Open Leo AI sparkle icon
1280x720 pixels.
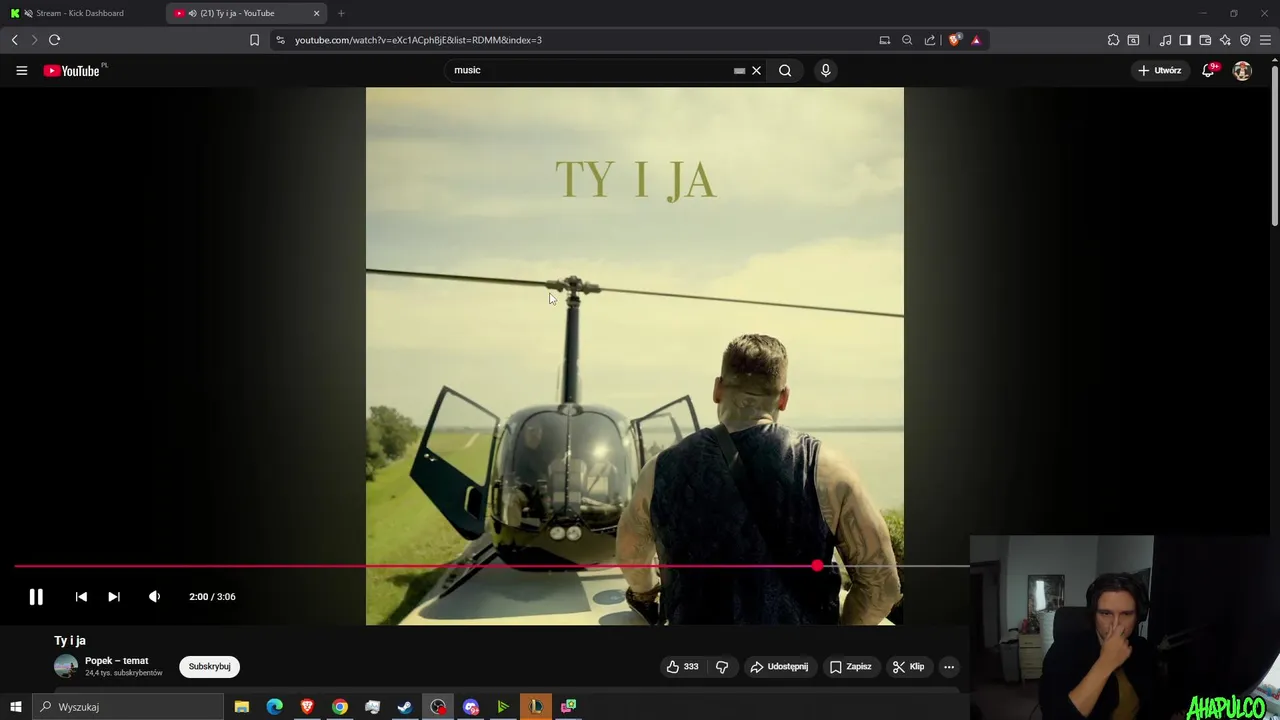[1225, 40]
